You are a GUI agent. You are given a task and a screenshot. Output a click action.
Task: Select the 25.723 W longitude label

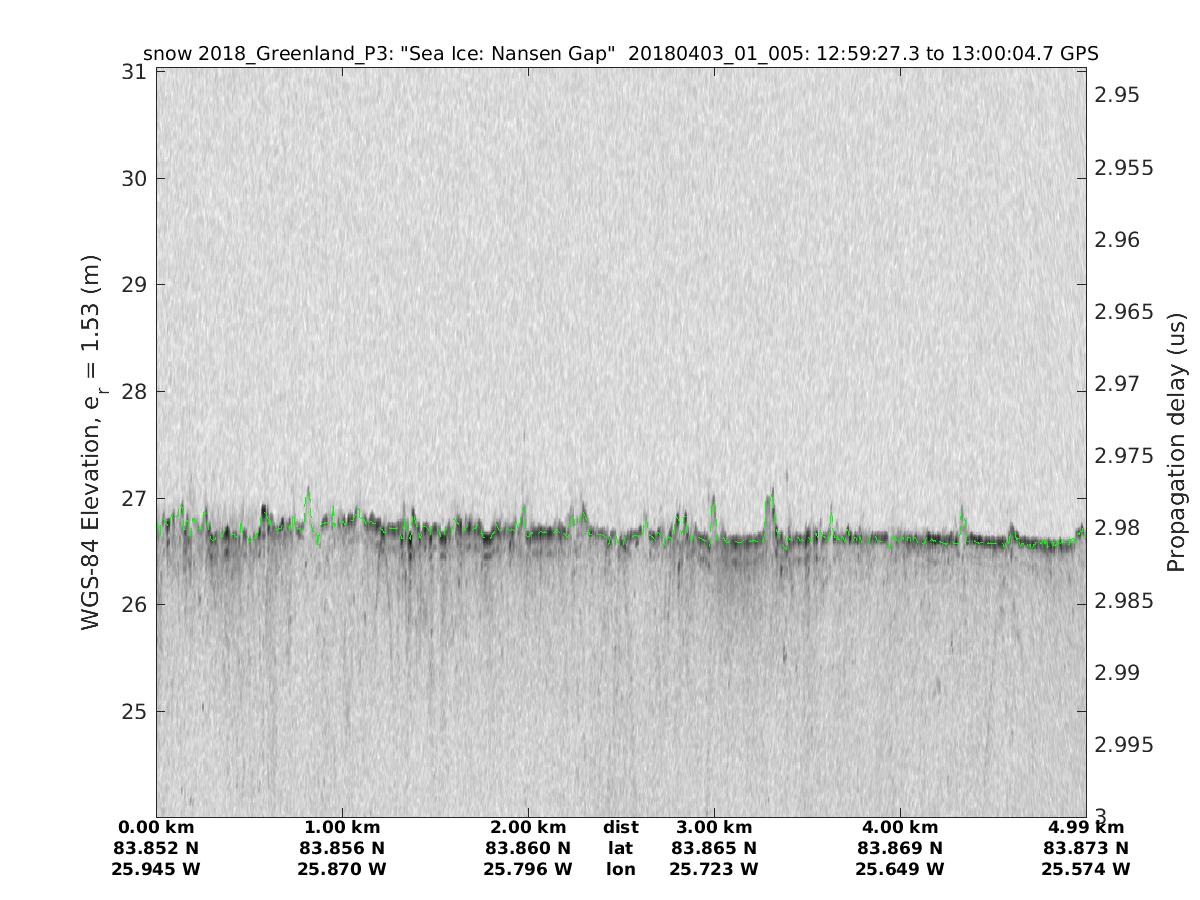point(713,869)
